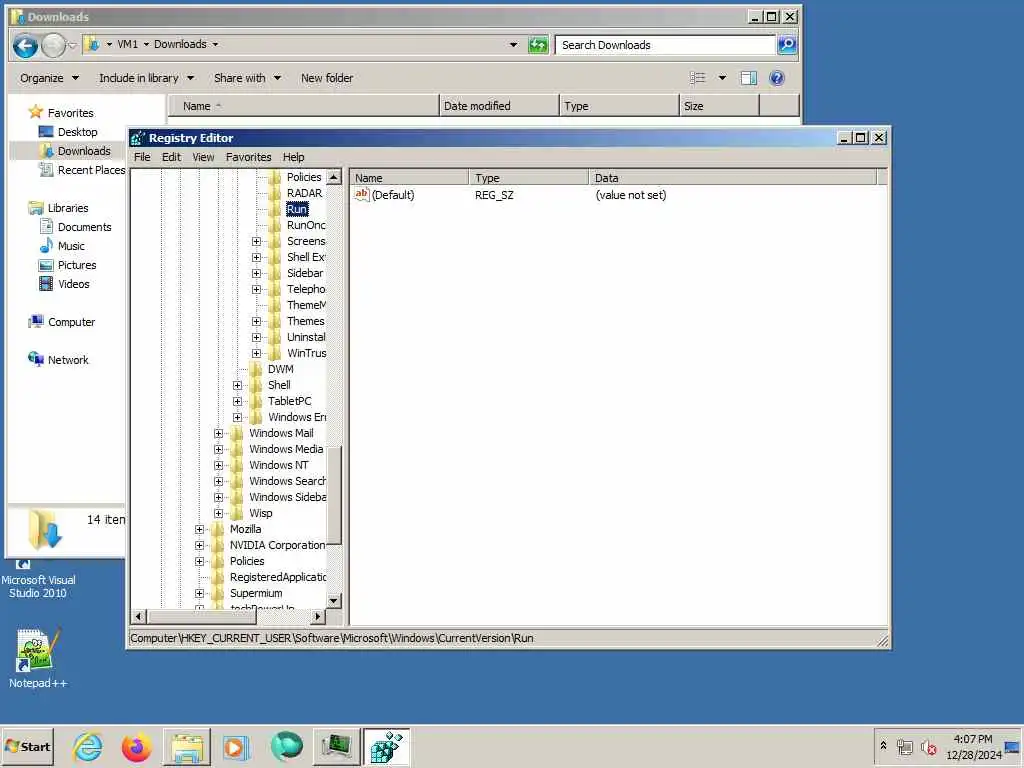
Task: Sort by the Type column in Downloads
Action: click(619, 106)
